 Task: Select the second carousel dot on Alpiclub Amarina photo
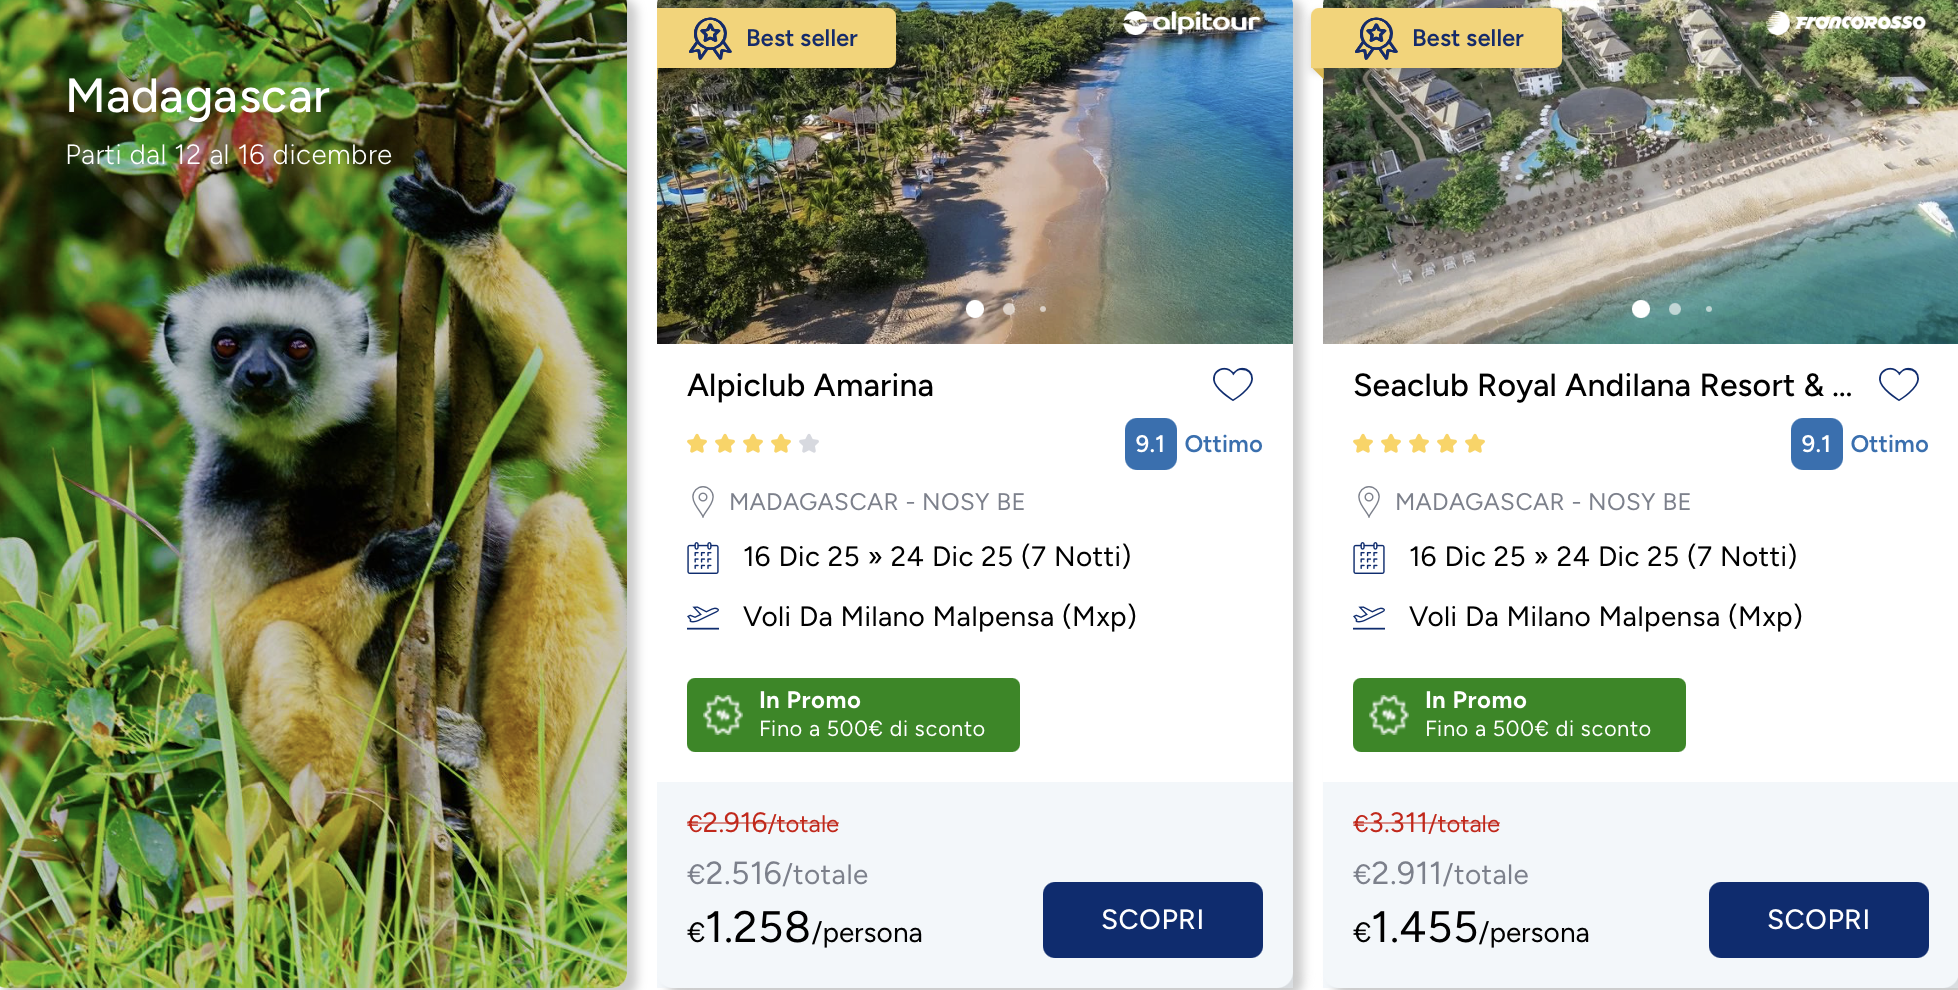click(x=1008, y=310)
